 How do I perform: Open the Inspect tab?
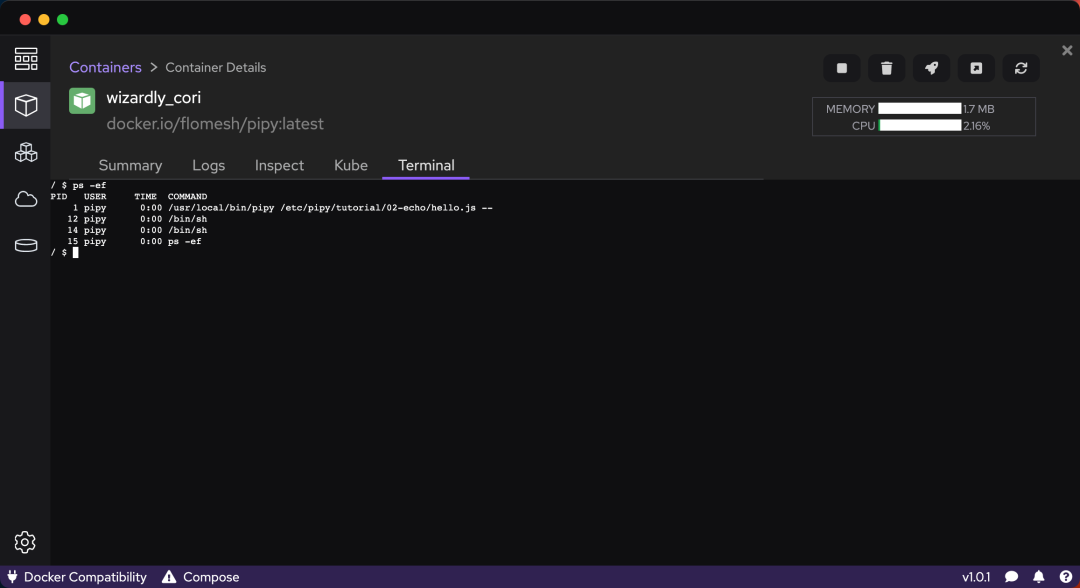point(279,165)
